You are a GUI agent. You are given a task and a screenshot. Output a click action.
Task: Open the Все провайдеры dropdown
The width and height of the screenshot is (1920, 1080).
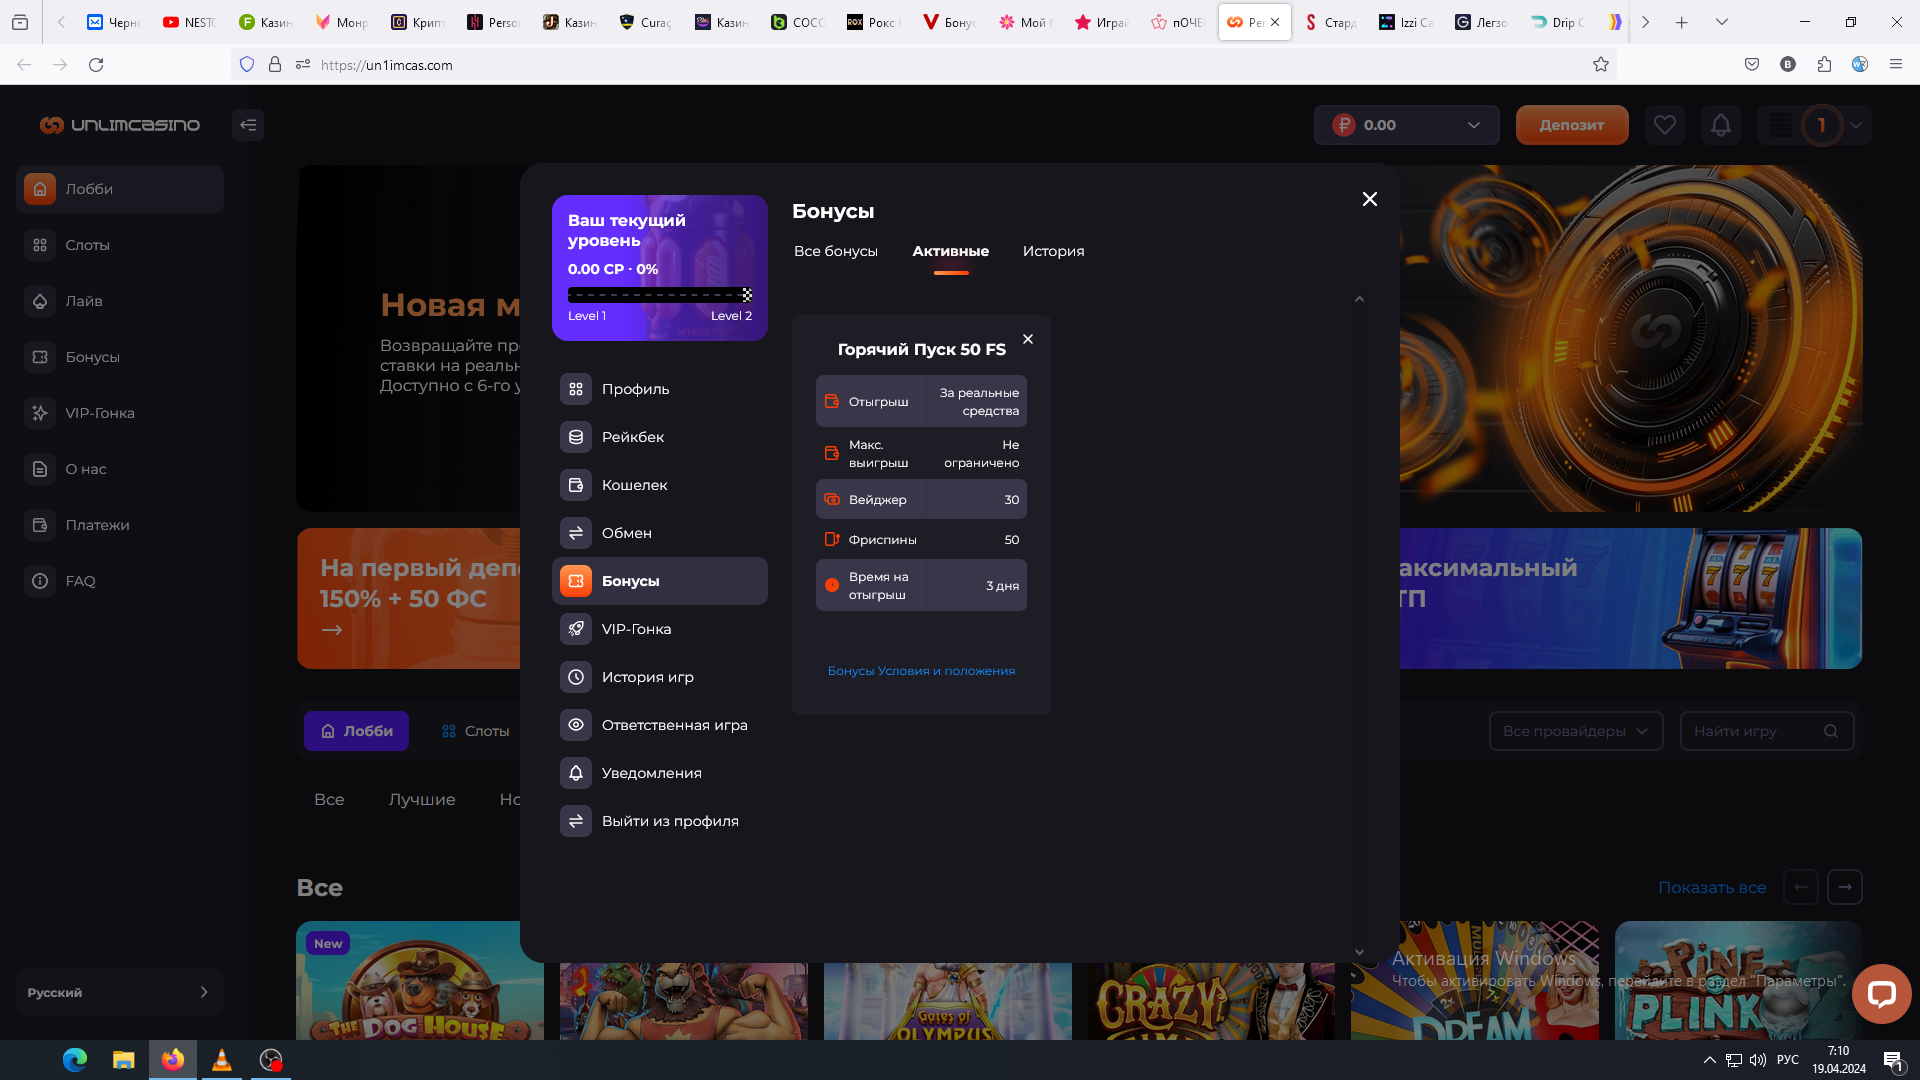point(1575,731)
